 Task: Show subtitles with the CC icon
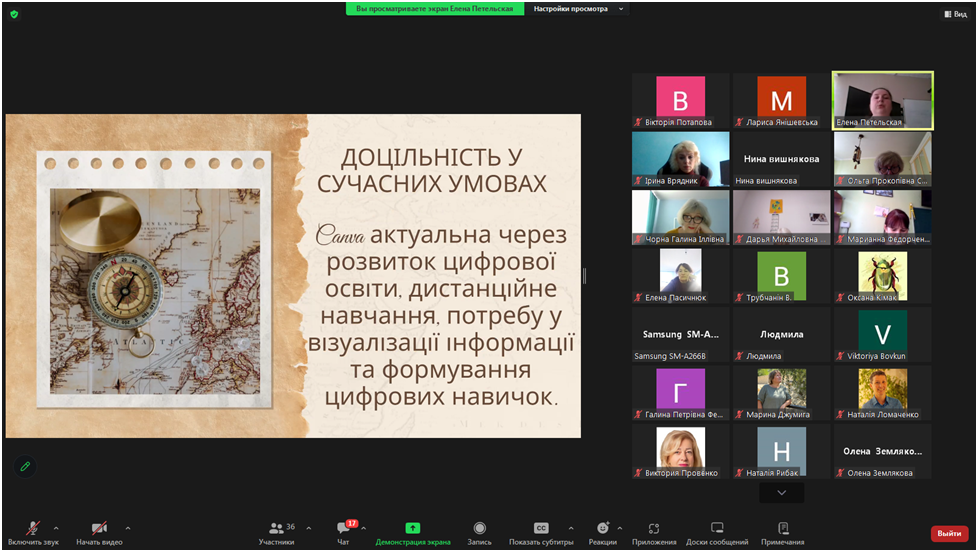tap(541, 528)
